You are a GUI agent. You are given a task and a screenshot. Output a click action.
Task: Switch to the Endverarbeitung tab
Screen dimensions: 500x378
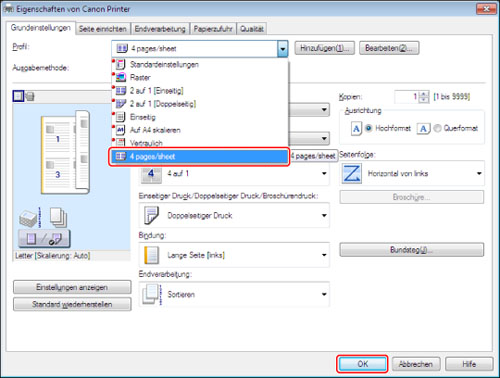160,29
